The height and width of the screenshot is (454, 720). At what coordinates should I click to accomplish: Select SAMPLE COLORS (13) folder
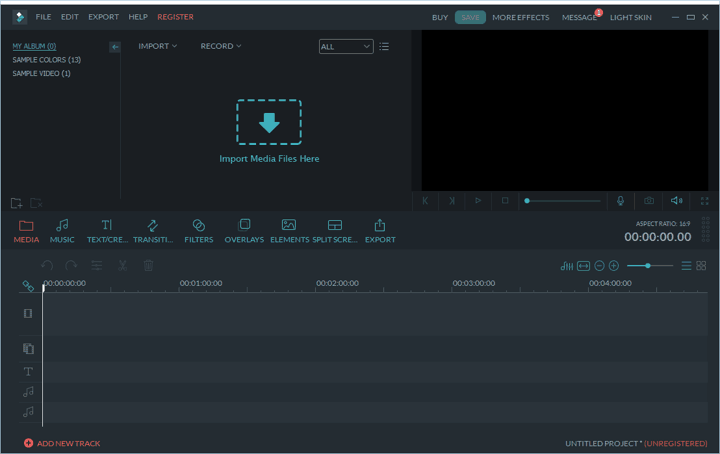pos(46,60)
